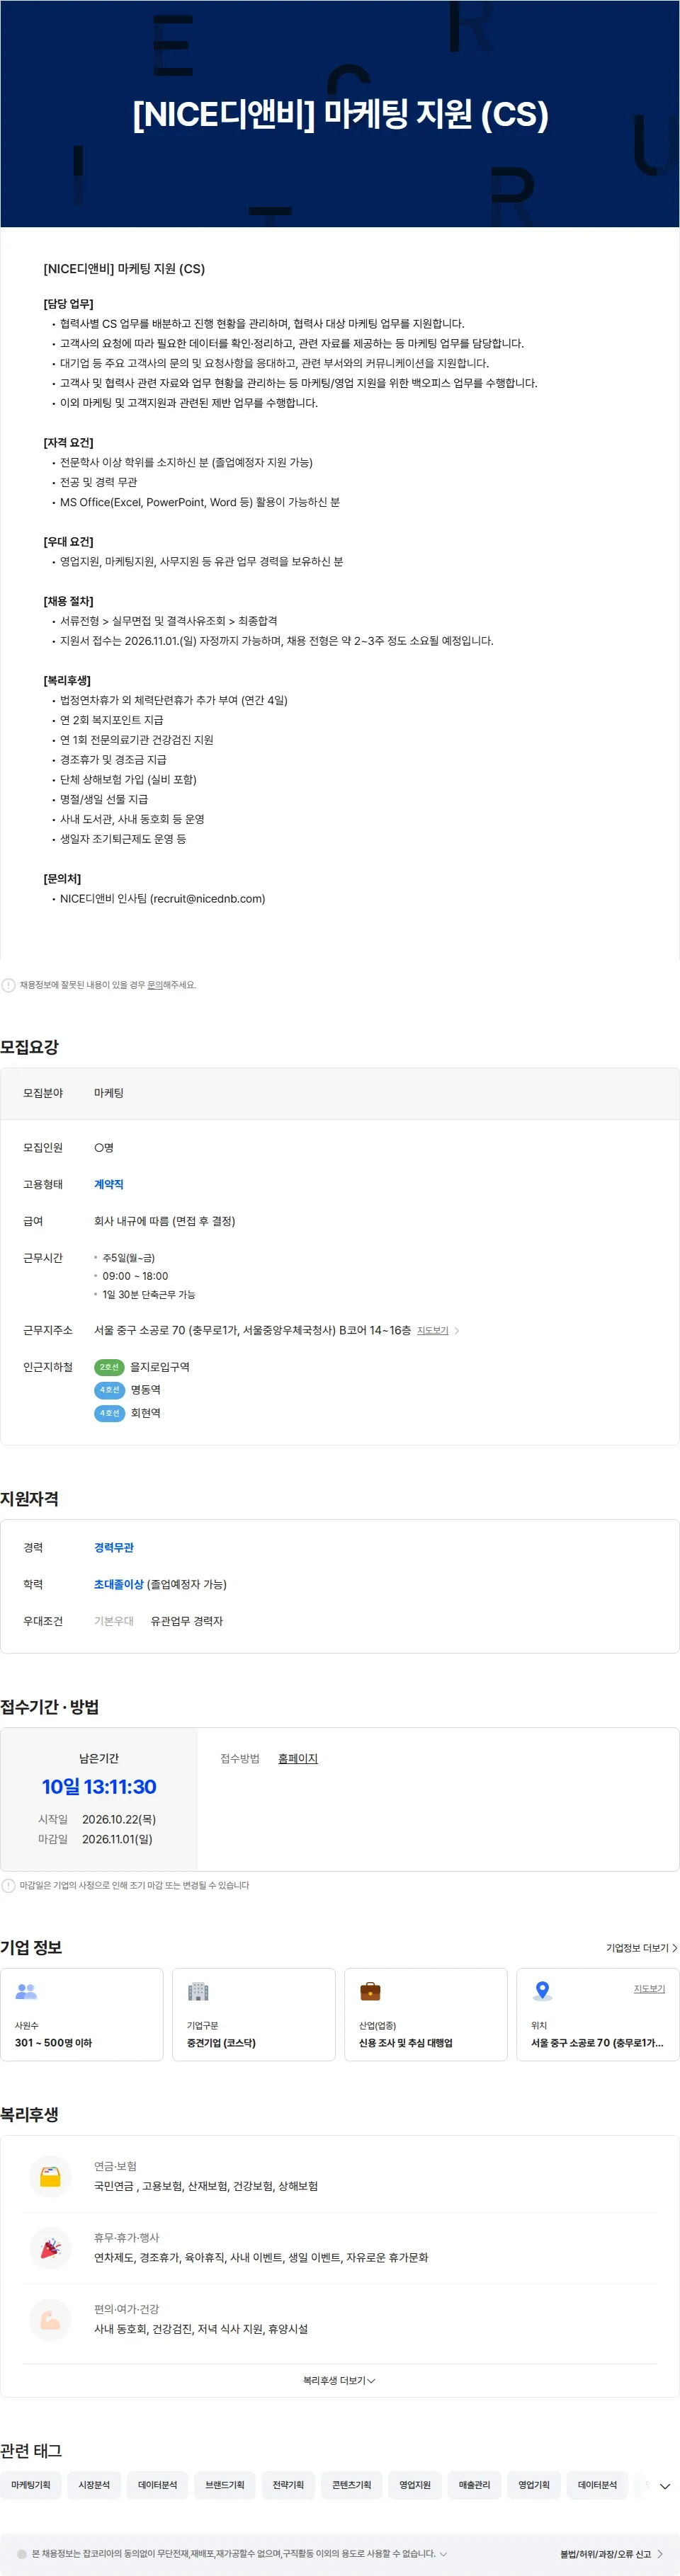This screenshot has width=680, height=2576.
Task: Click the people icon in 사원수 card
Action: point(27,1991)
